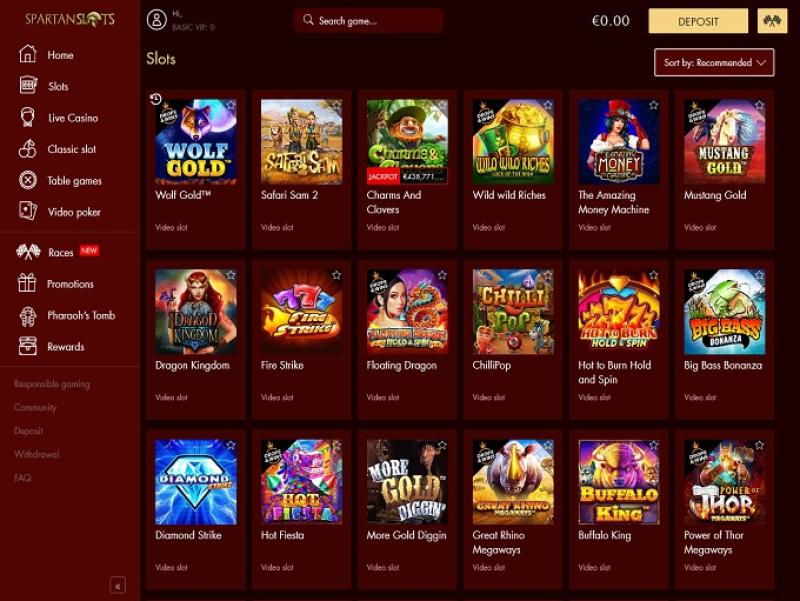Toggle favorite star on Dragon Kingdom

231,275
